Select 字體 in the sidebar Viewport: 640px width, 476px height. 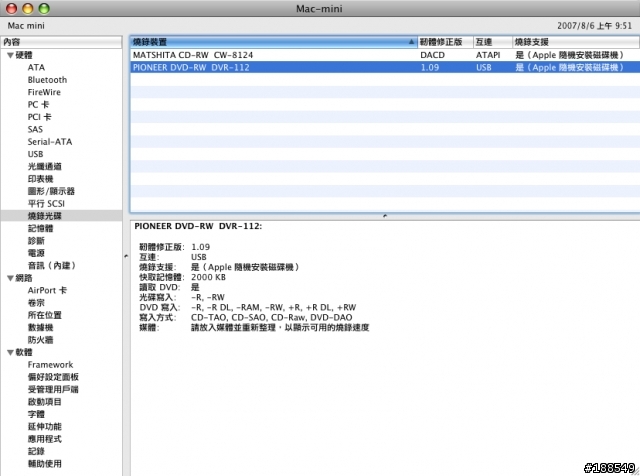36,414
